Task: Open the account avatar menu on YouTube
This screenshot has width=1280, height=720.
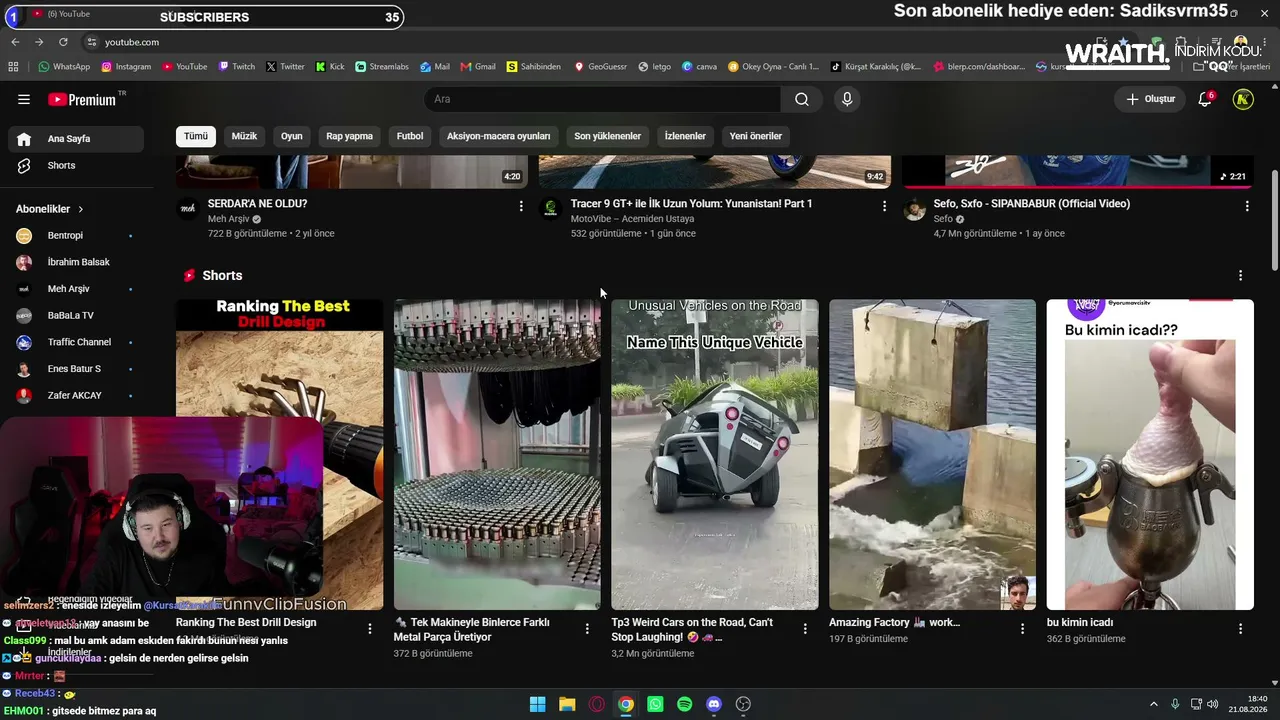Action: (x=1243, y=99)
